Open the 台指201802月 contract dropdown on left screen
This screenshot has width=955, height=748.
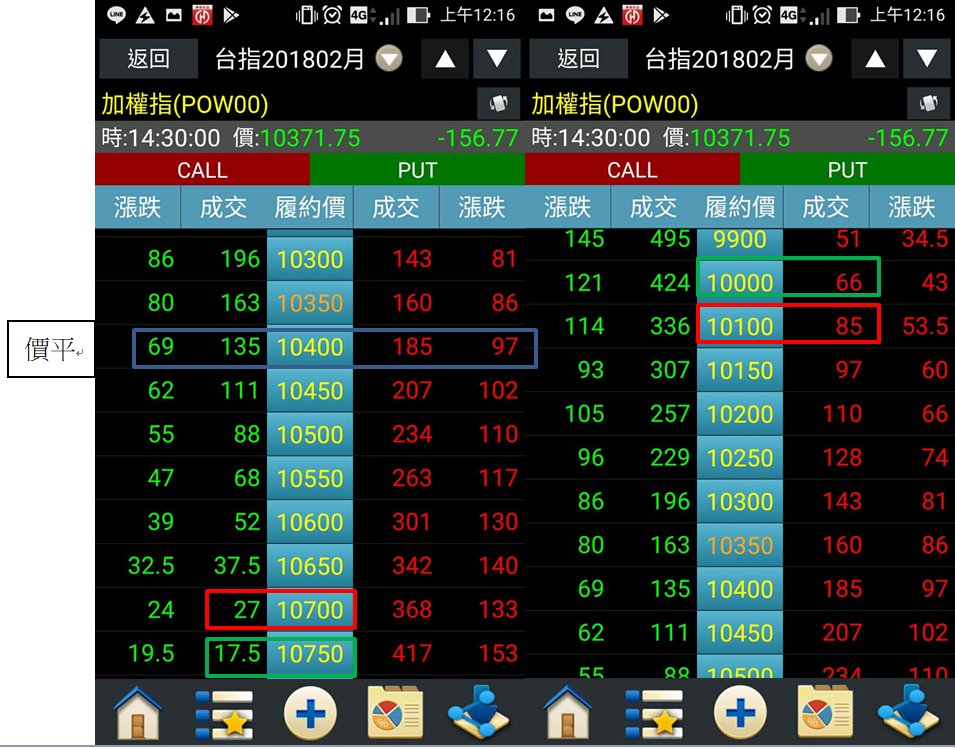click(x=389, y=59)
